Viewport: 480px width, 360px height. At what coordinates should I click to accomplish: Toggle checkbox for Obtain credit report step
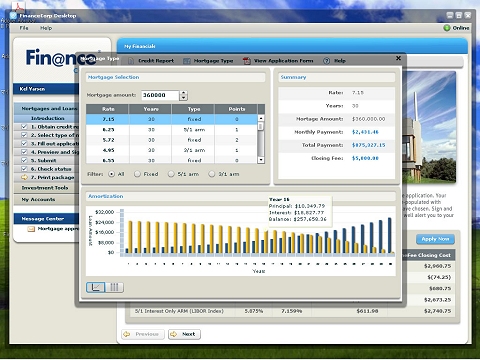pos(24,127)
